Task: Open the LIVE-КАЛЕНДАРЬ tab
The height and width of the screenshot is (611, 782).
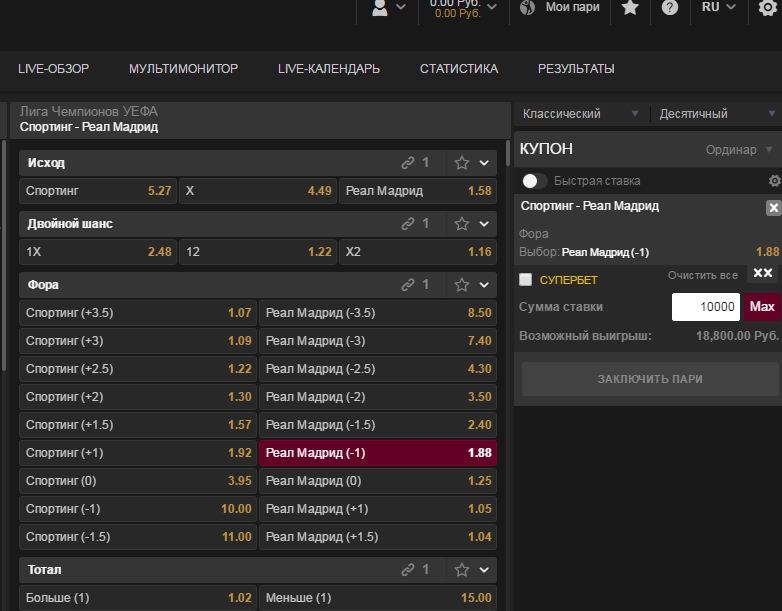Action: (329, 69)
